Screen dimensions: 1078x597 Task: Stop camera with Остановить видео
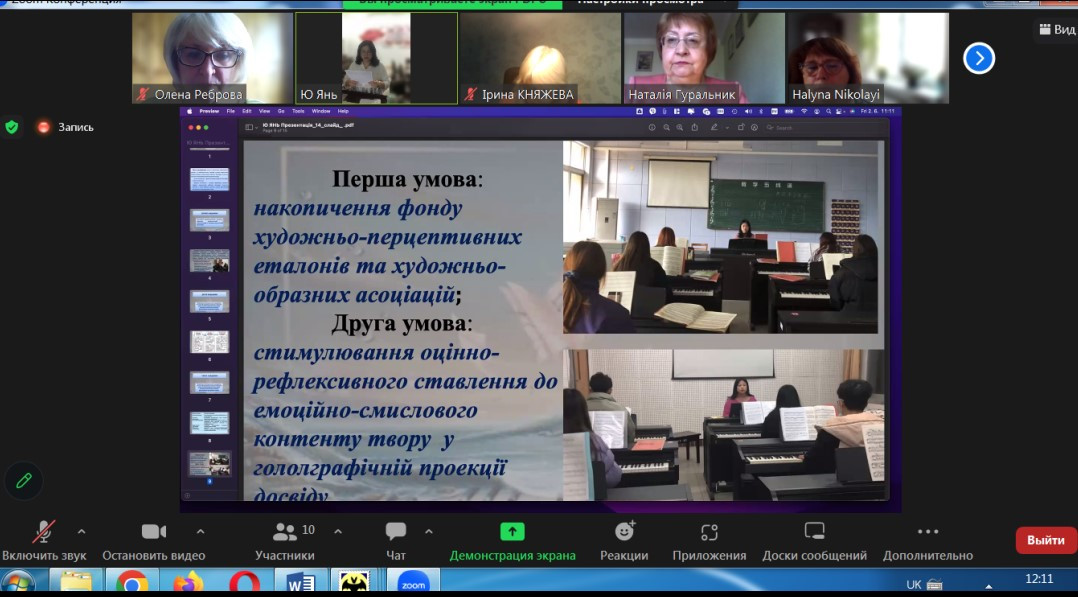[x=154, y=541]
